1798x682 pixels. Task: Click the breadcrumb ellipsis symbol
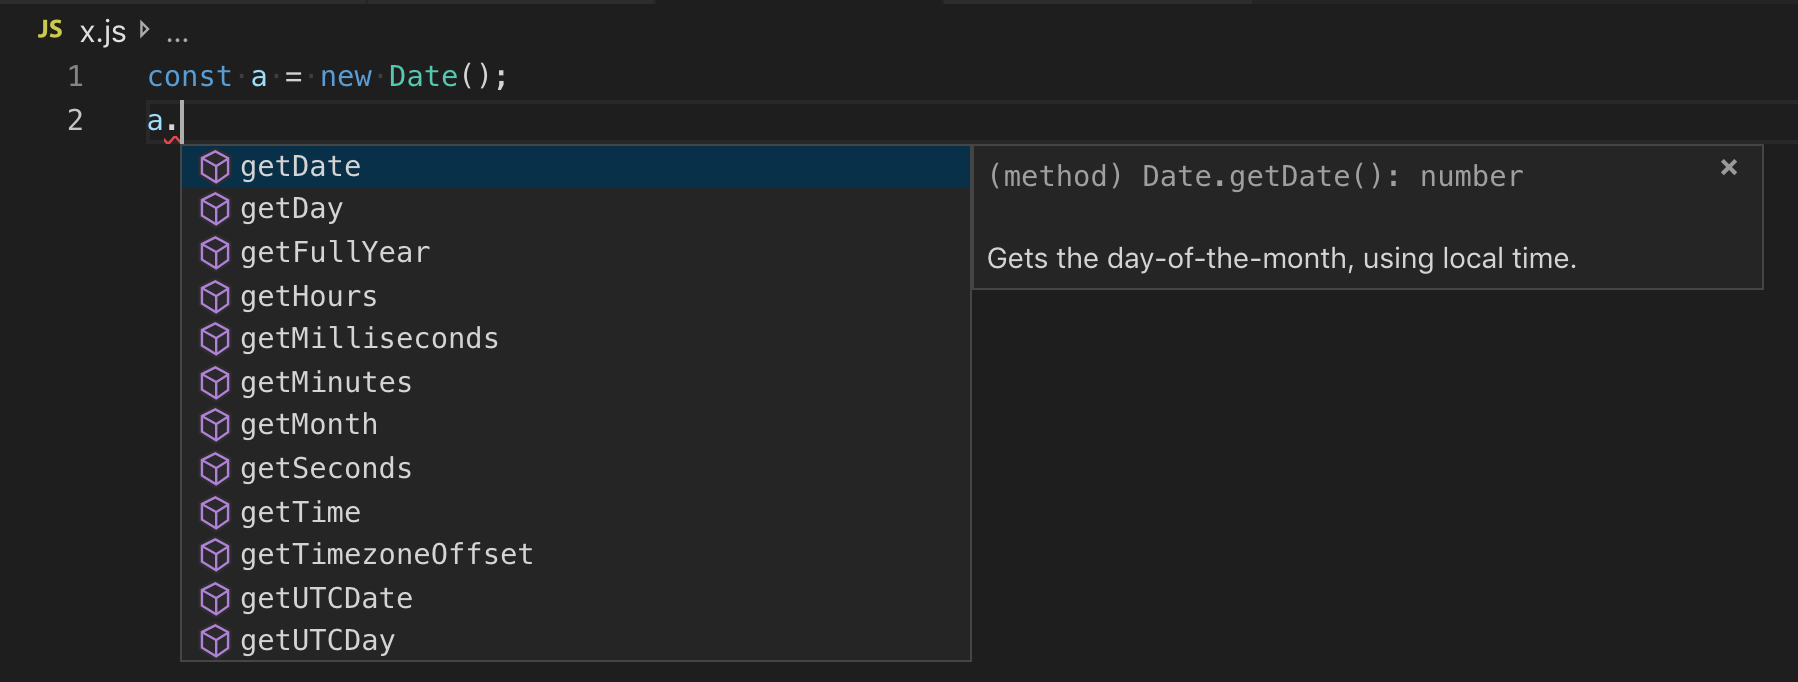coord(177,38)
